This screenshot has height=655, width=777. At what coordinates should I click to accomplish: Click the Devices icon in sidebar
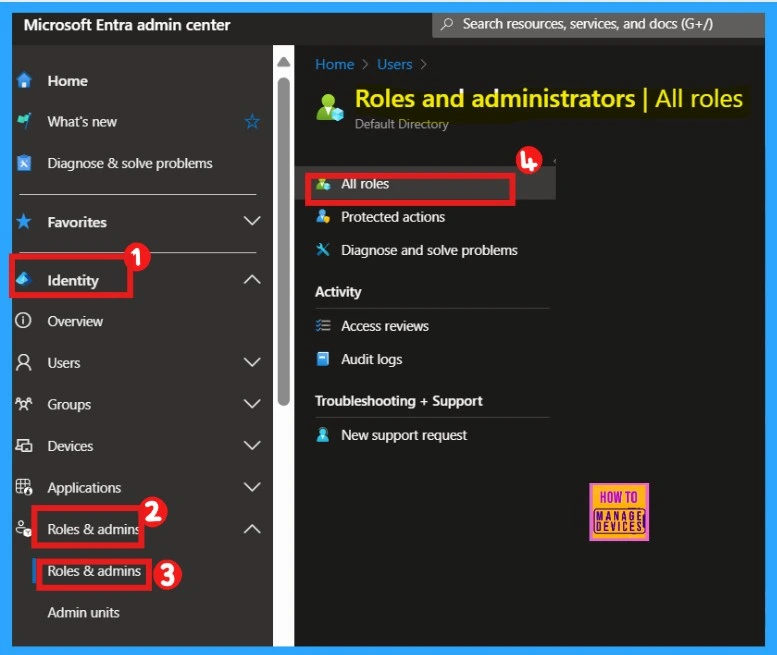tap(23, 445)
